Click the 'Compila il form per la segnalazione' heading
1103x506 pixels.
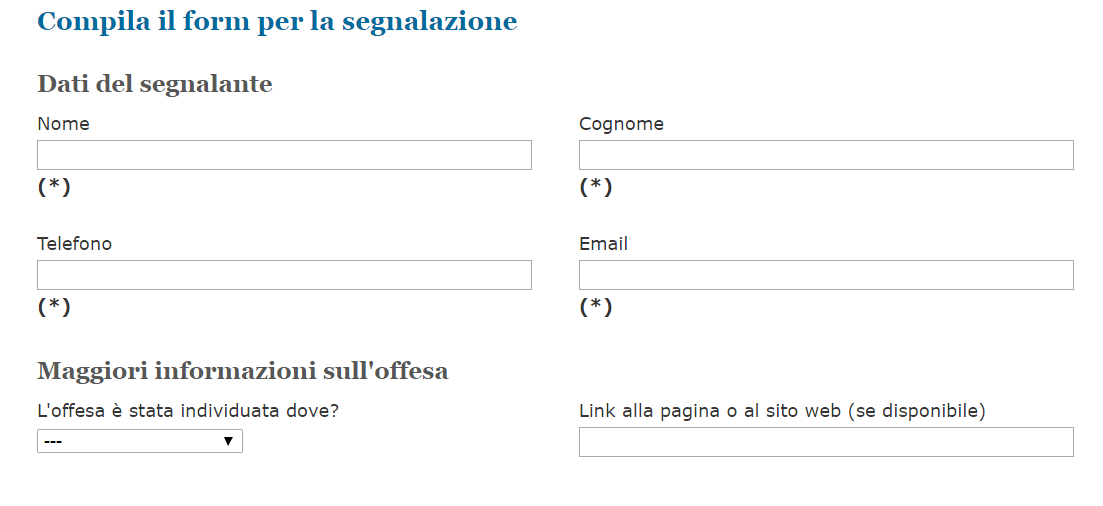pyautogui.click(x=277, y=21)
